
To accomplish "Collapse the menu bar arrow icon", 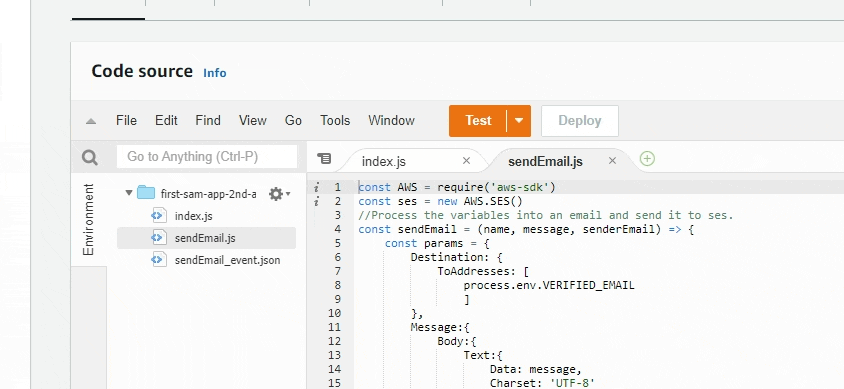I will pyautogui.click(x=91, y=121).
